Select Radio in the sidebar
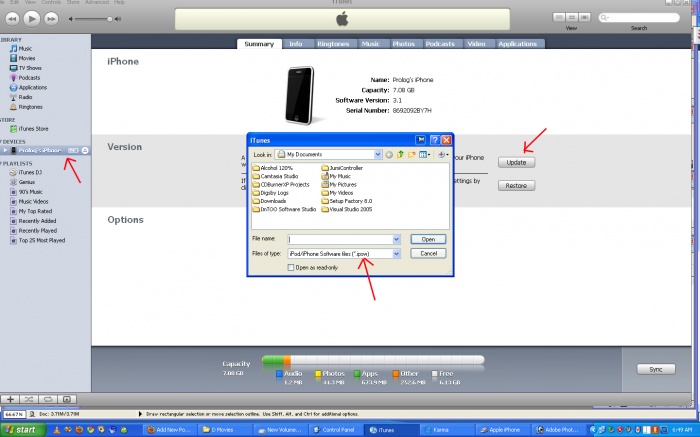This screenshot has width=700, height=437. pos(25,97)
